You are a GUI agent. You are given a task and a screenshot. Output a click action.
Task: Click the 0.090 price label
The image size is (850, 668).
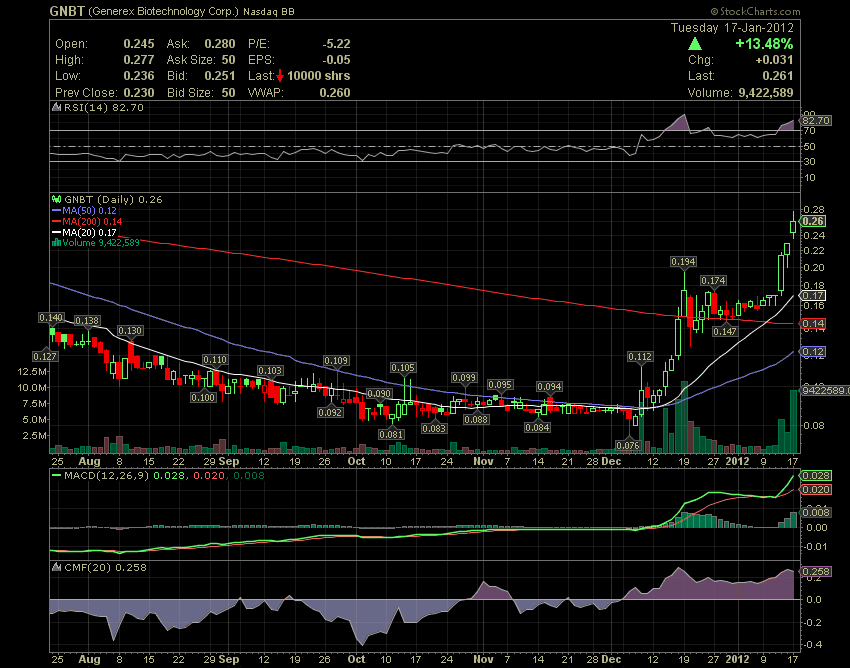coord(379,394)
